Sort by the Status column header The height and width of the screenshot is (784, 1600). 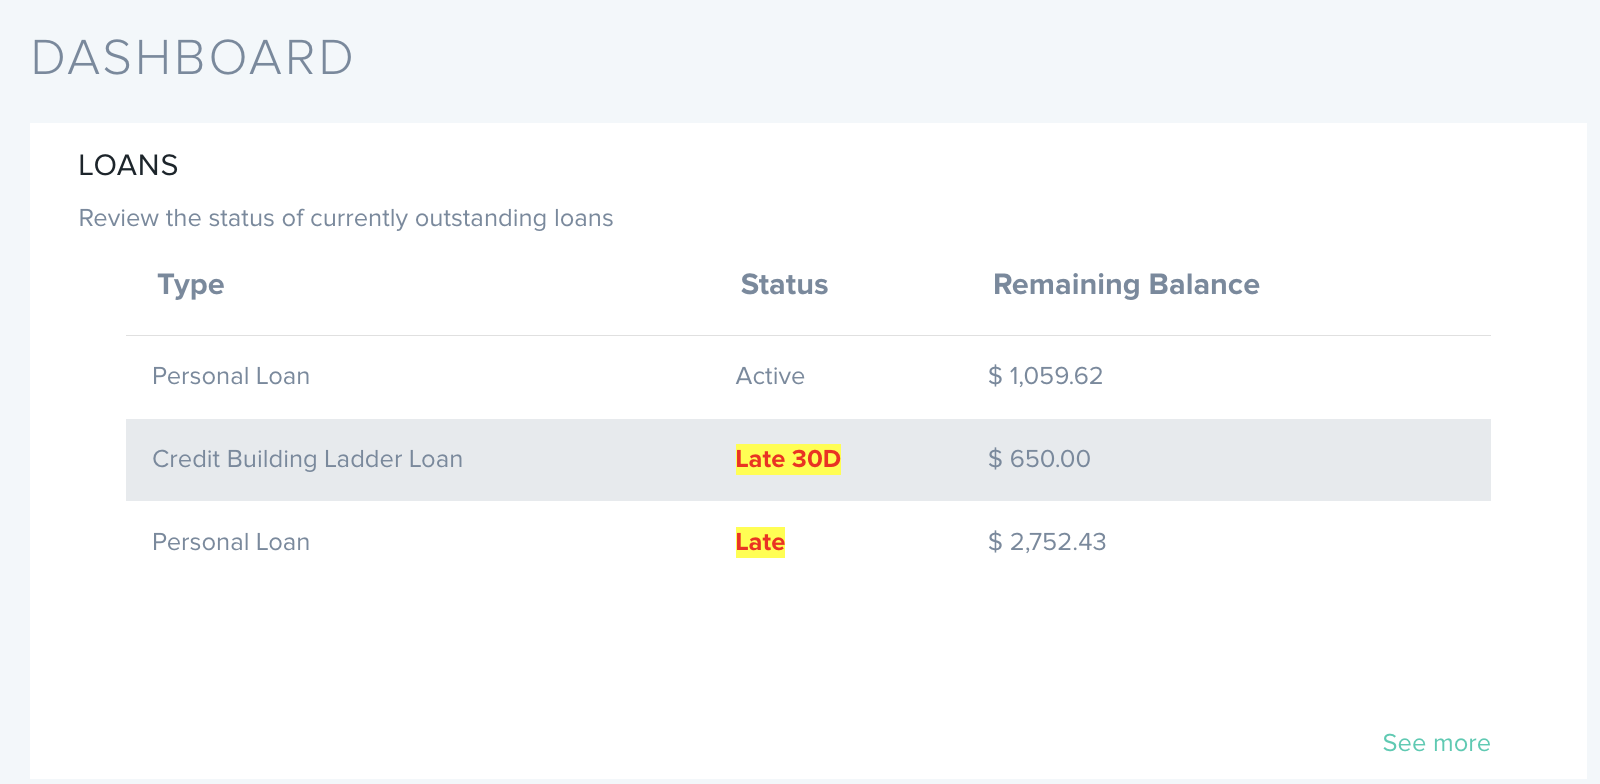pyautogui.click(x=784, y=285)
